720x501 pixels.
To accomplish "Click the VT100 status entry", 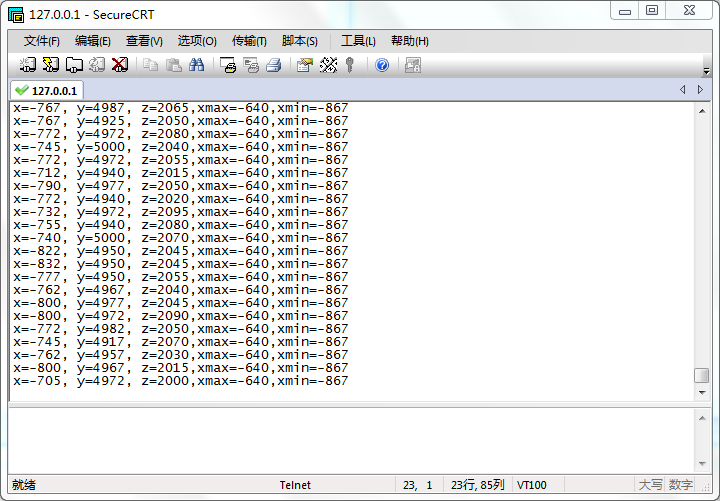I will 531,485.
